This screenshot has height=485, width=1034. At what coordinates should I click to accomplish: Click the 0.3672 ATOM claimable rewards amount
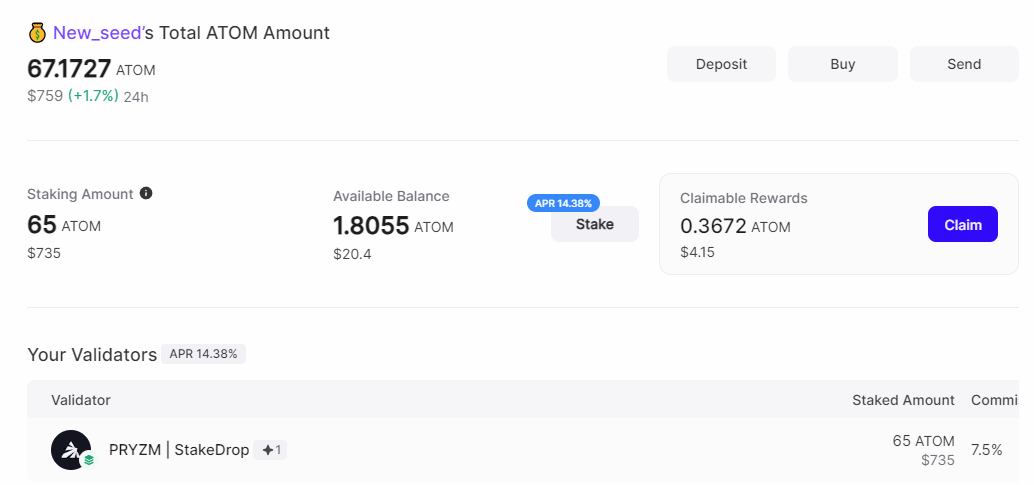tap(735, 226)
